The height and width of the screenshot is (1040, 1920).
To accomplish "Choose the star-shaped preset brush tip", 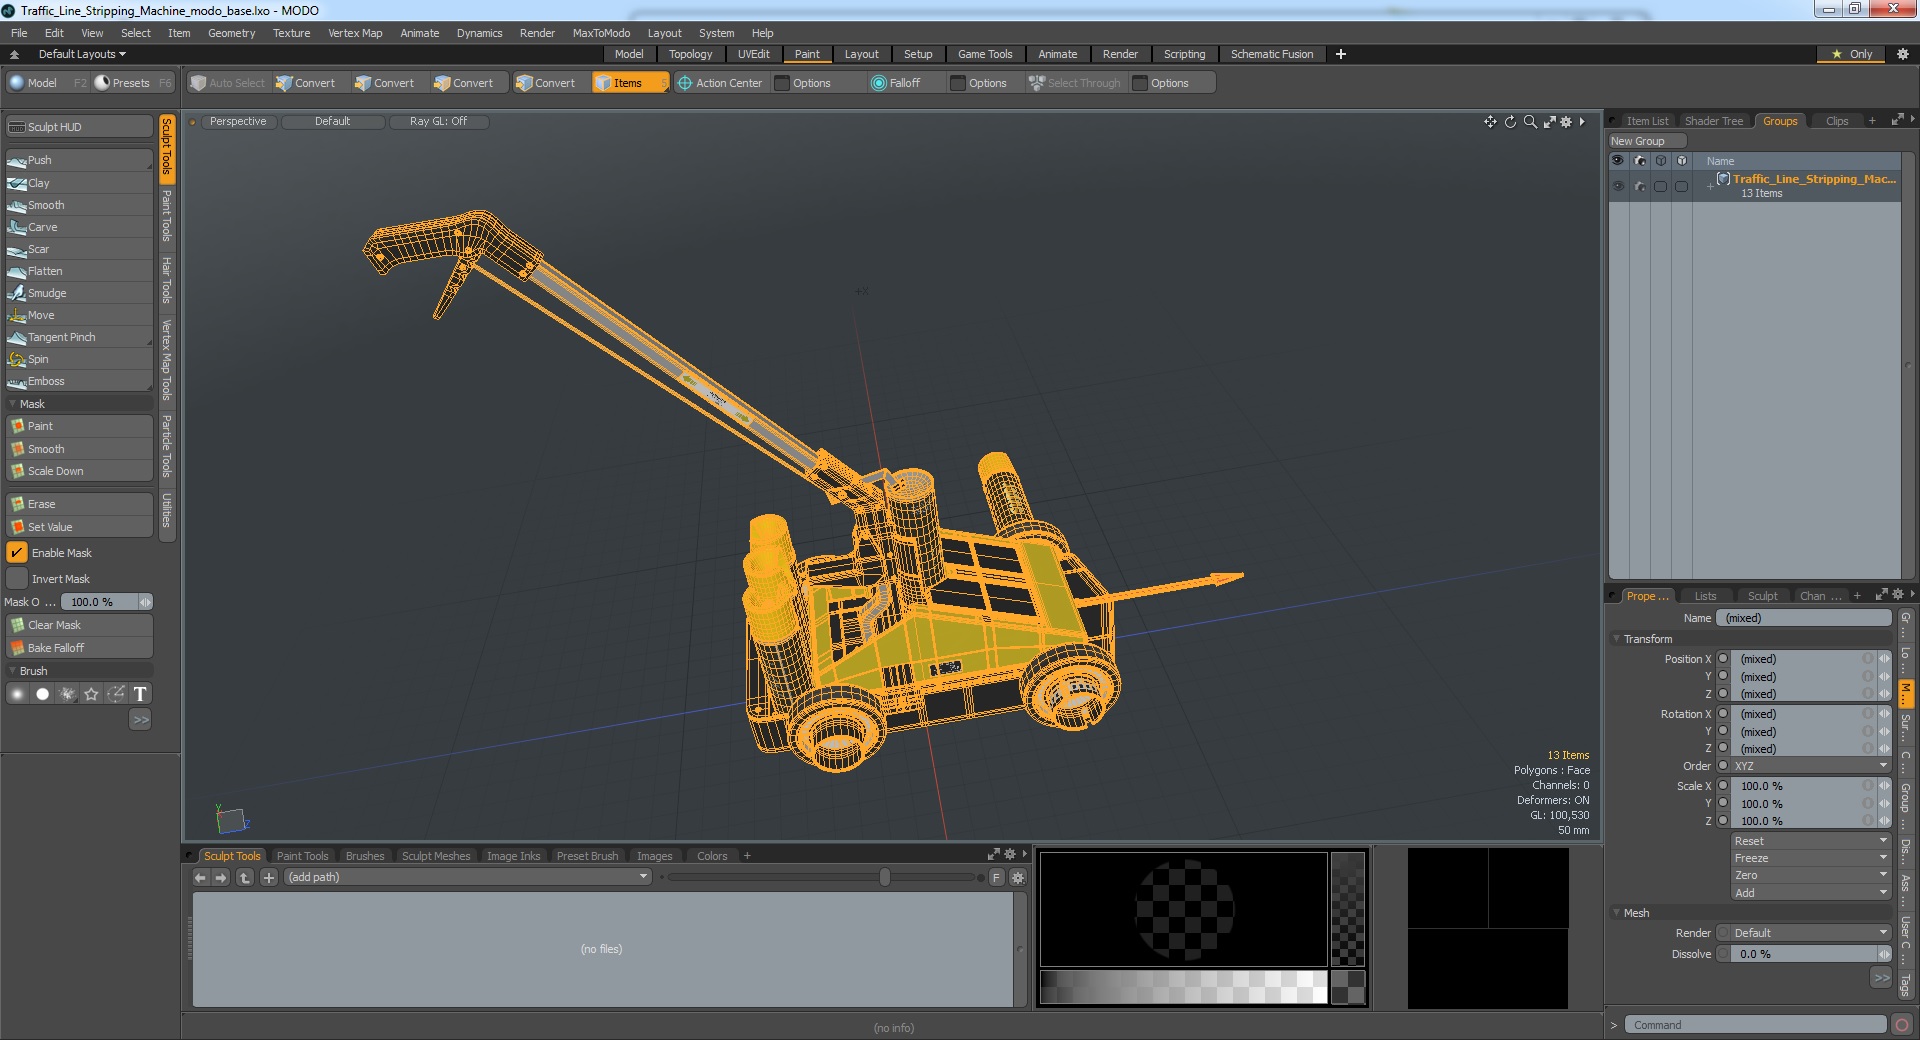I will (x=91, y=694).
